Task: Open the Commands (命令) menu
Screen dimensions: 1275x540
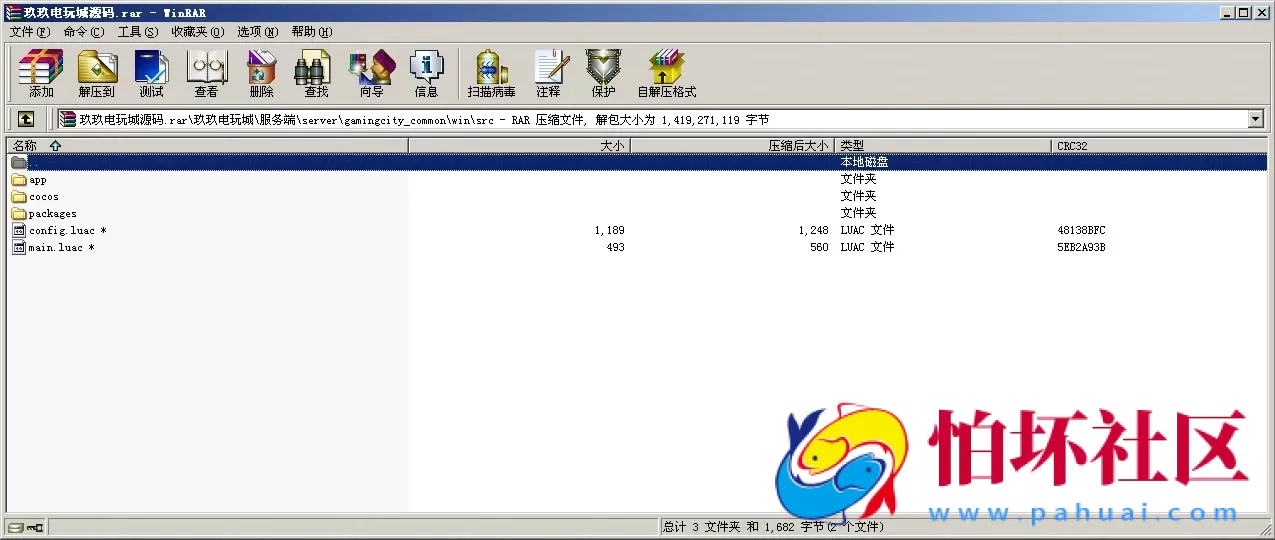Action: coord(83,32)
